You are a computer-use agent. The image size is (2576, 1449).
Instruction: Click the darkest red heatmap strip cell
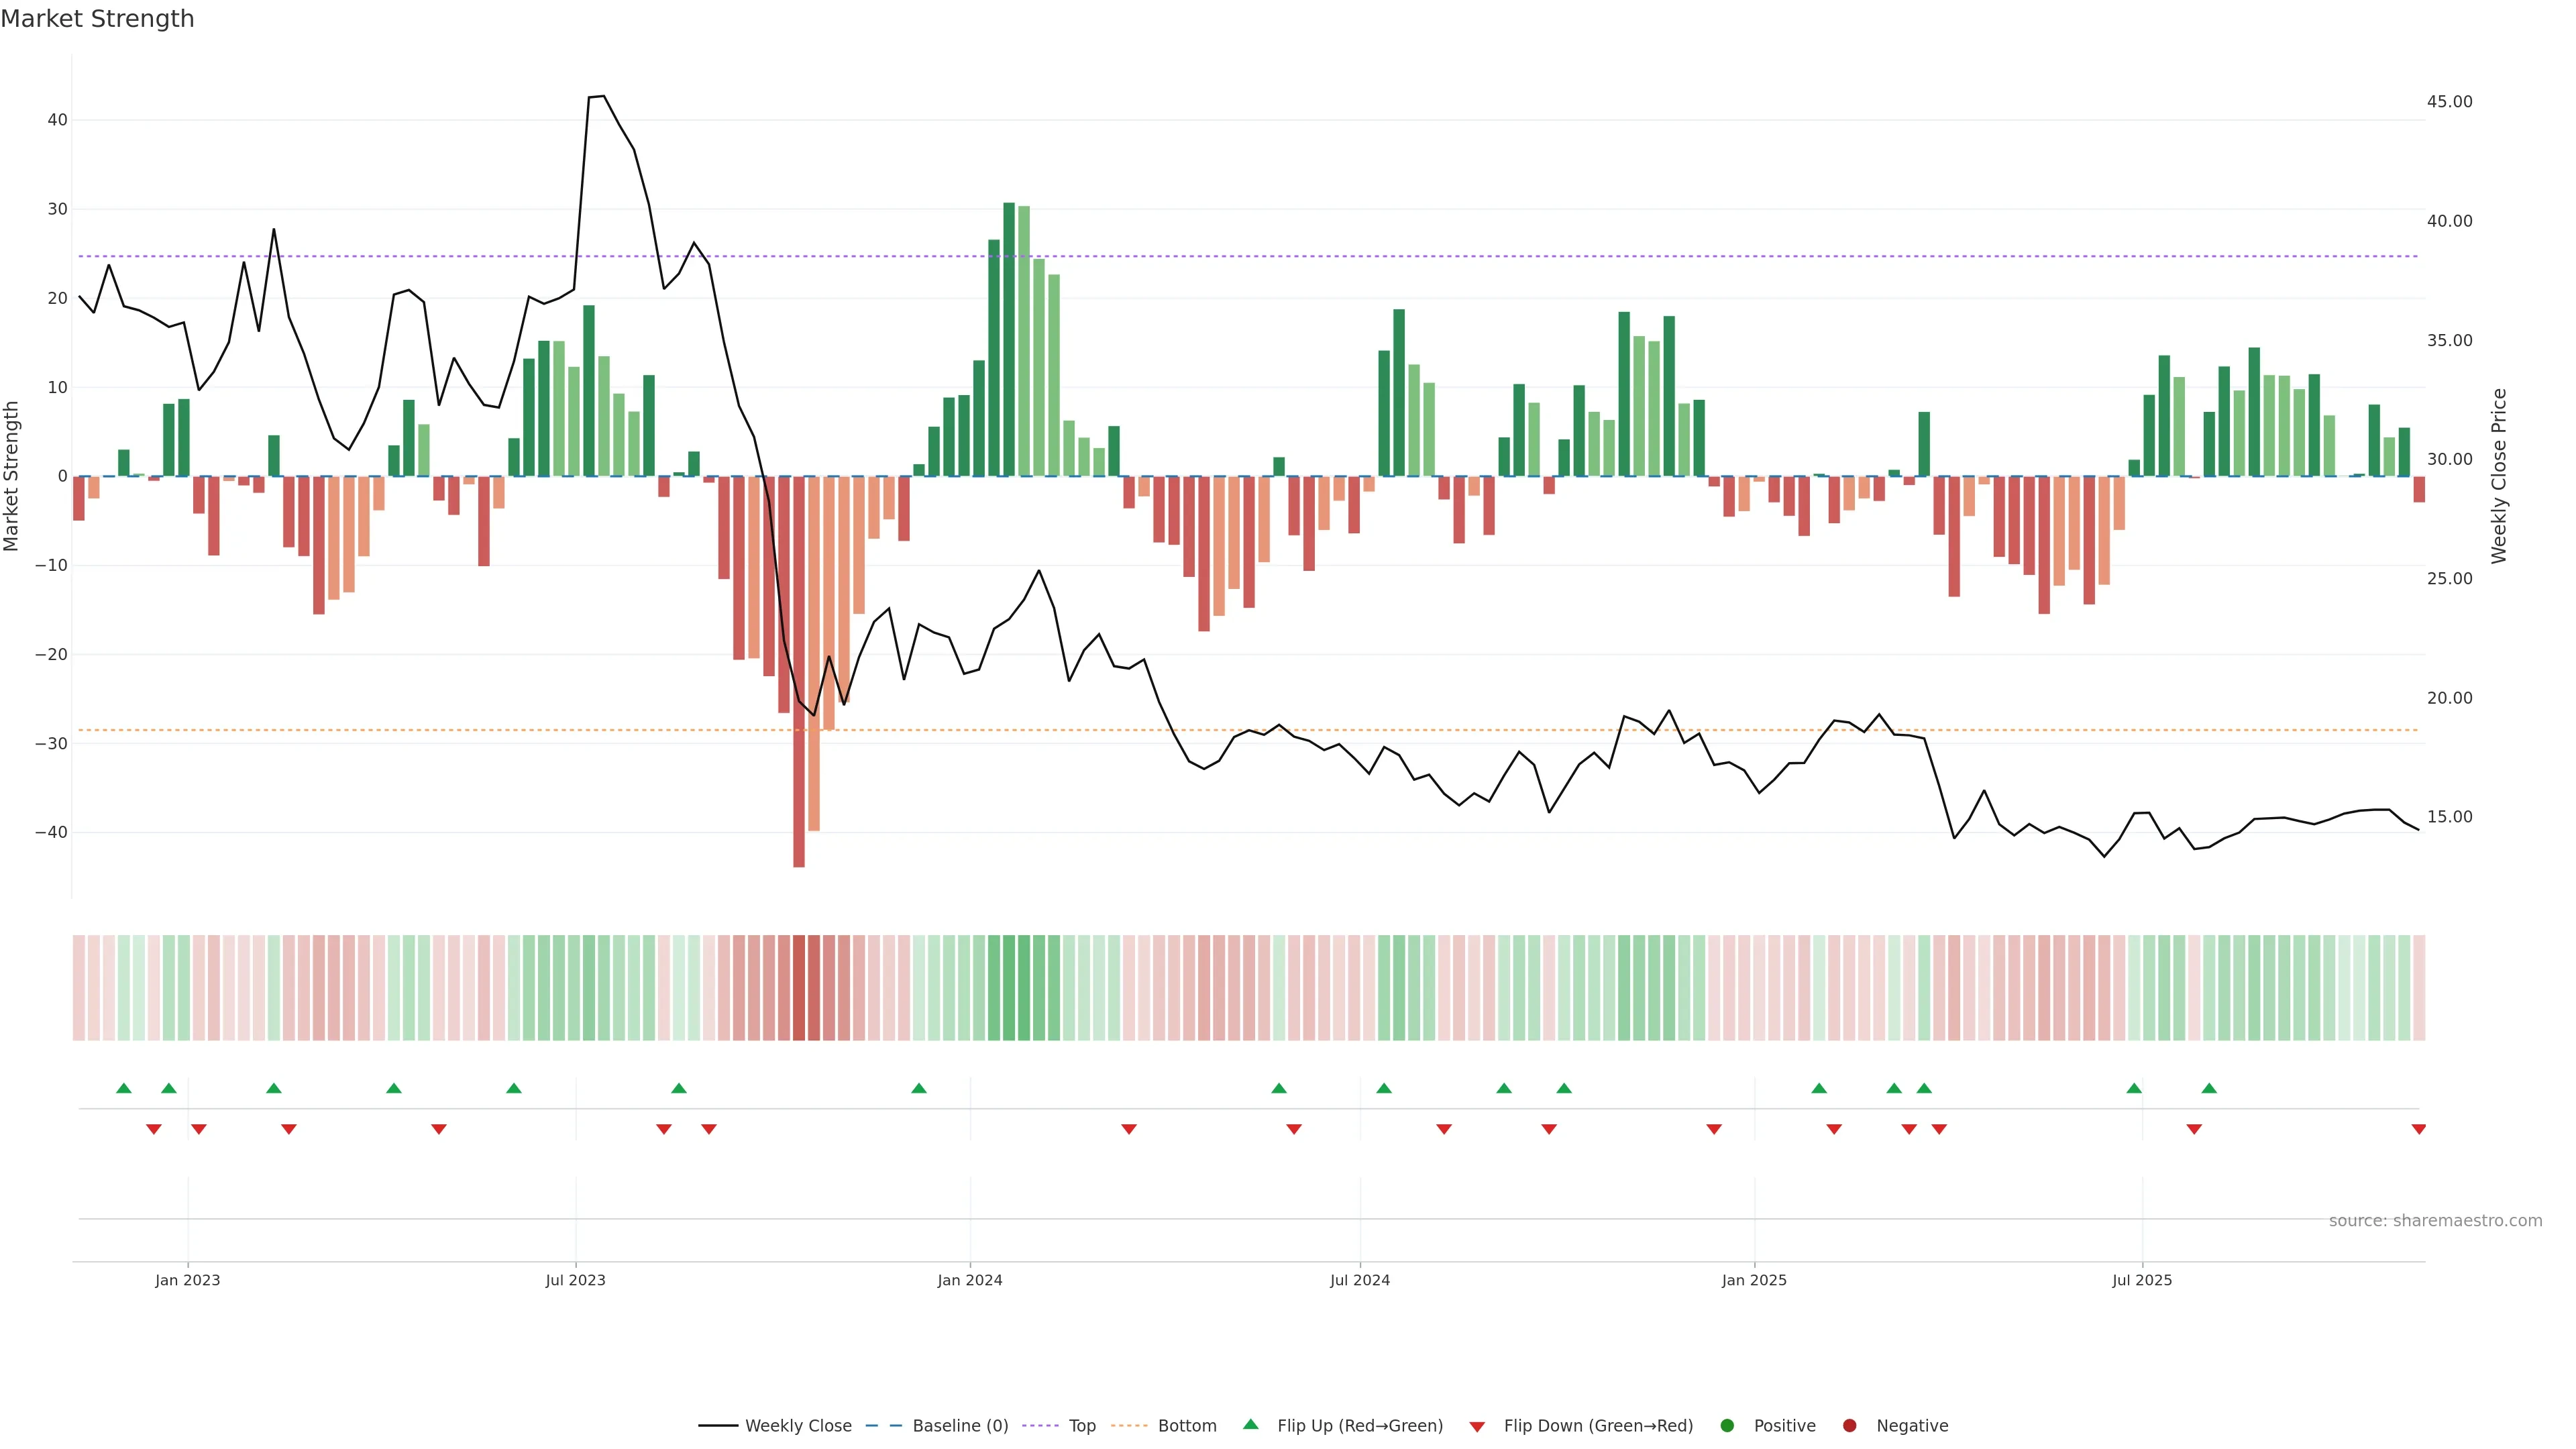(x=799, y=987)
